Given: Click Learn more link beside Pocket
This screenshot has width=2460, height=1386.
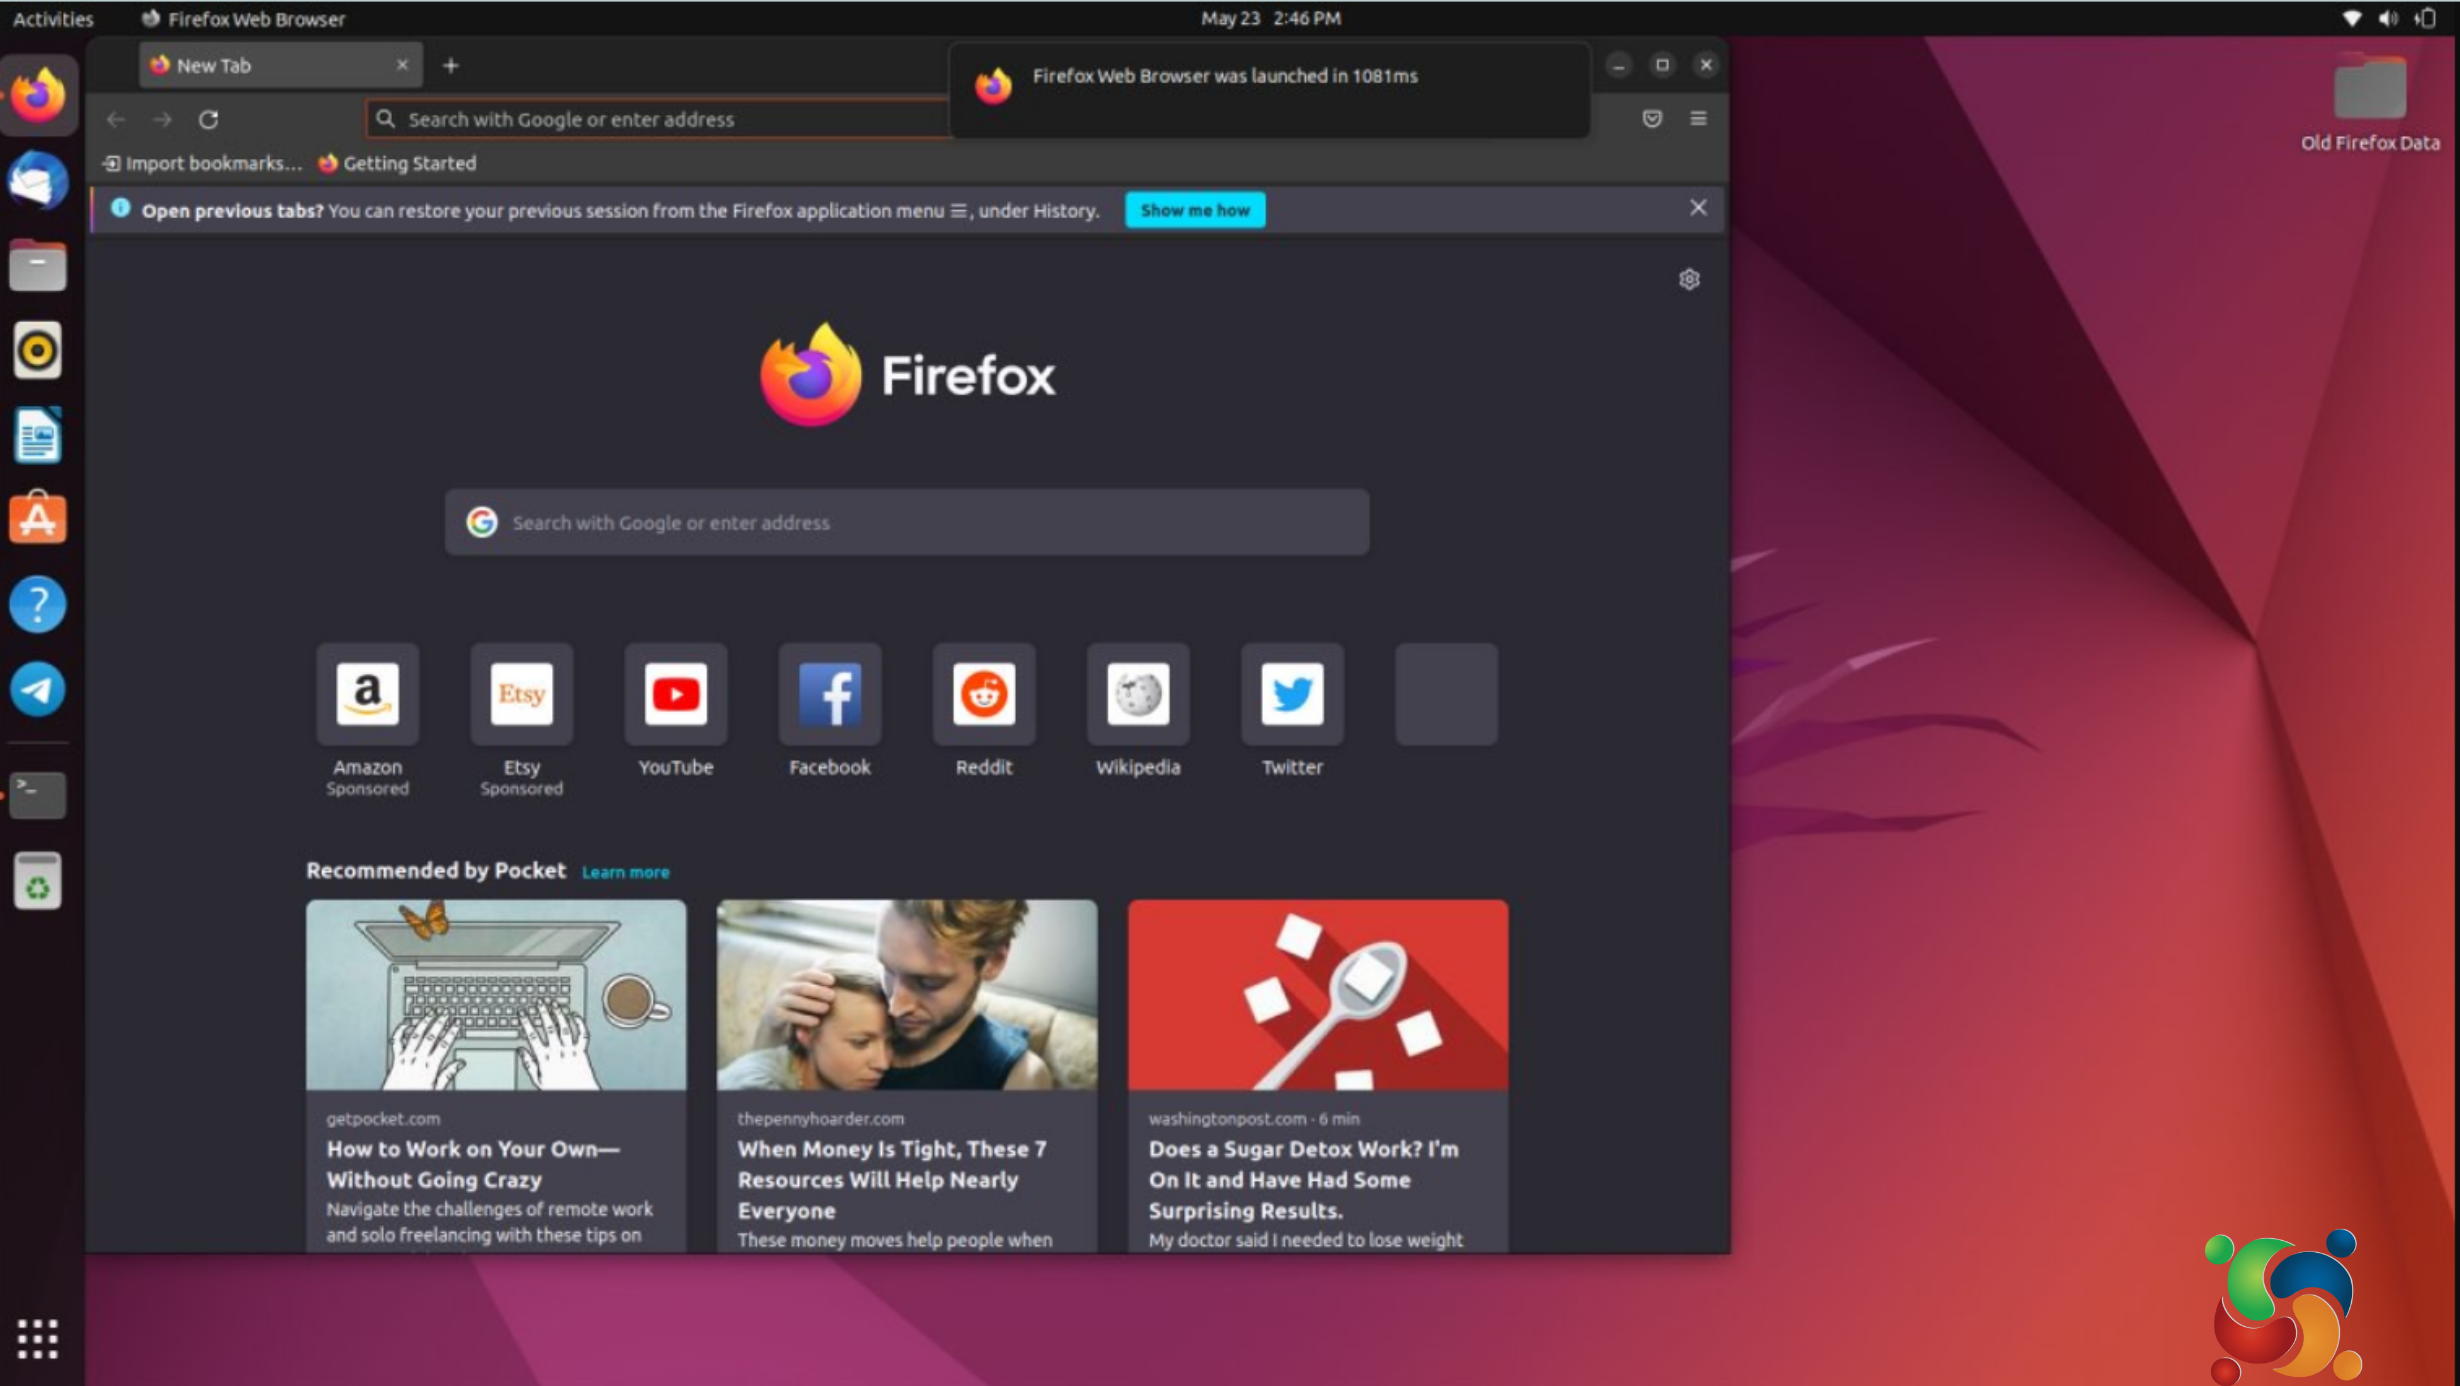Looking at the screenshot, I should tap(626, 872).
